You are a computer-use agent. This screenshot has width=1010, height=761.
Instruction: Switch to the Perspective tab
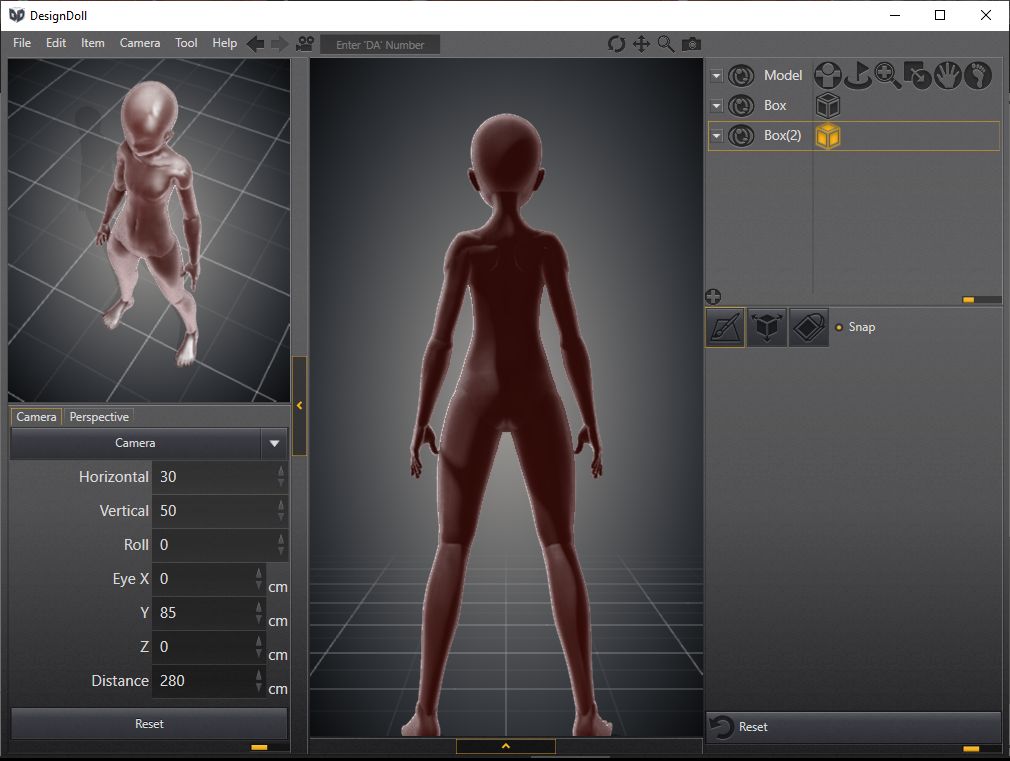99,417
